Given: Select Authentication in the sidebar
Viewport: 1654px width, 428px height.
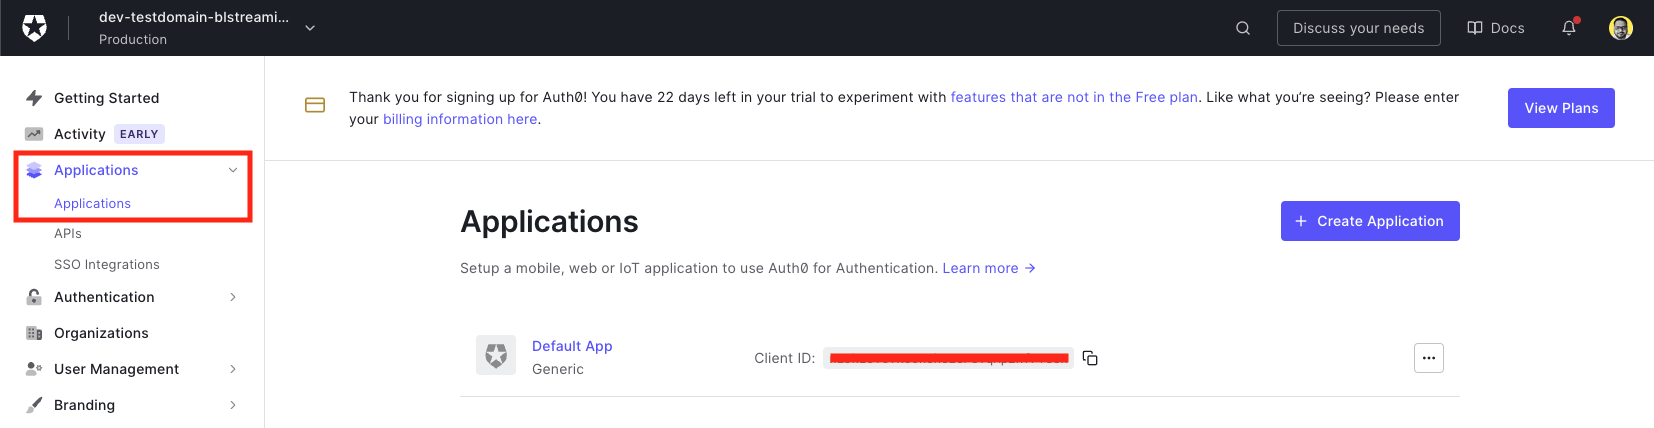Looking at the screenshot, I should [104, 297].
